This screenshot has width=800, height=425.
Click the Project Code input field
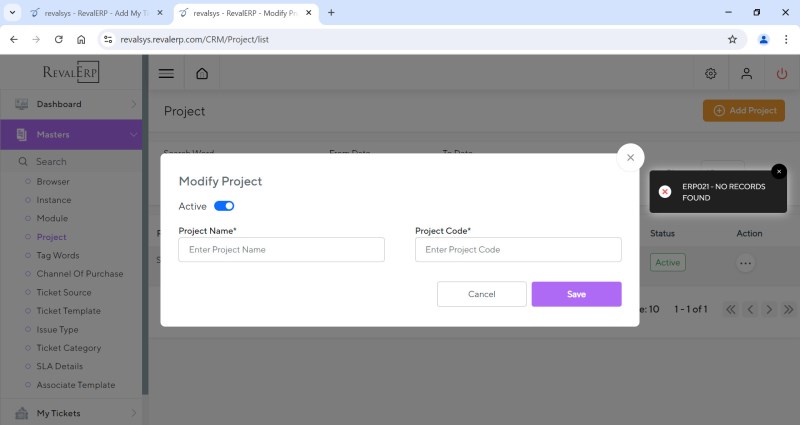pyautogui.click(x=518, y=249)
